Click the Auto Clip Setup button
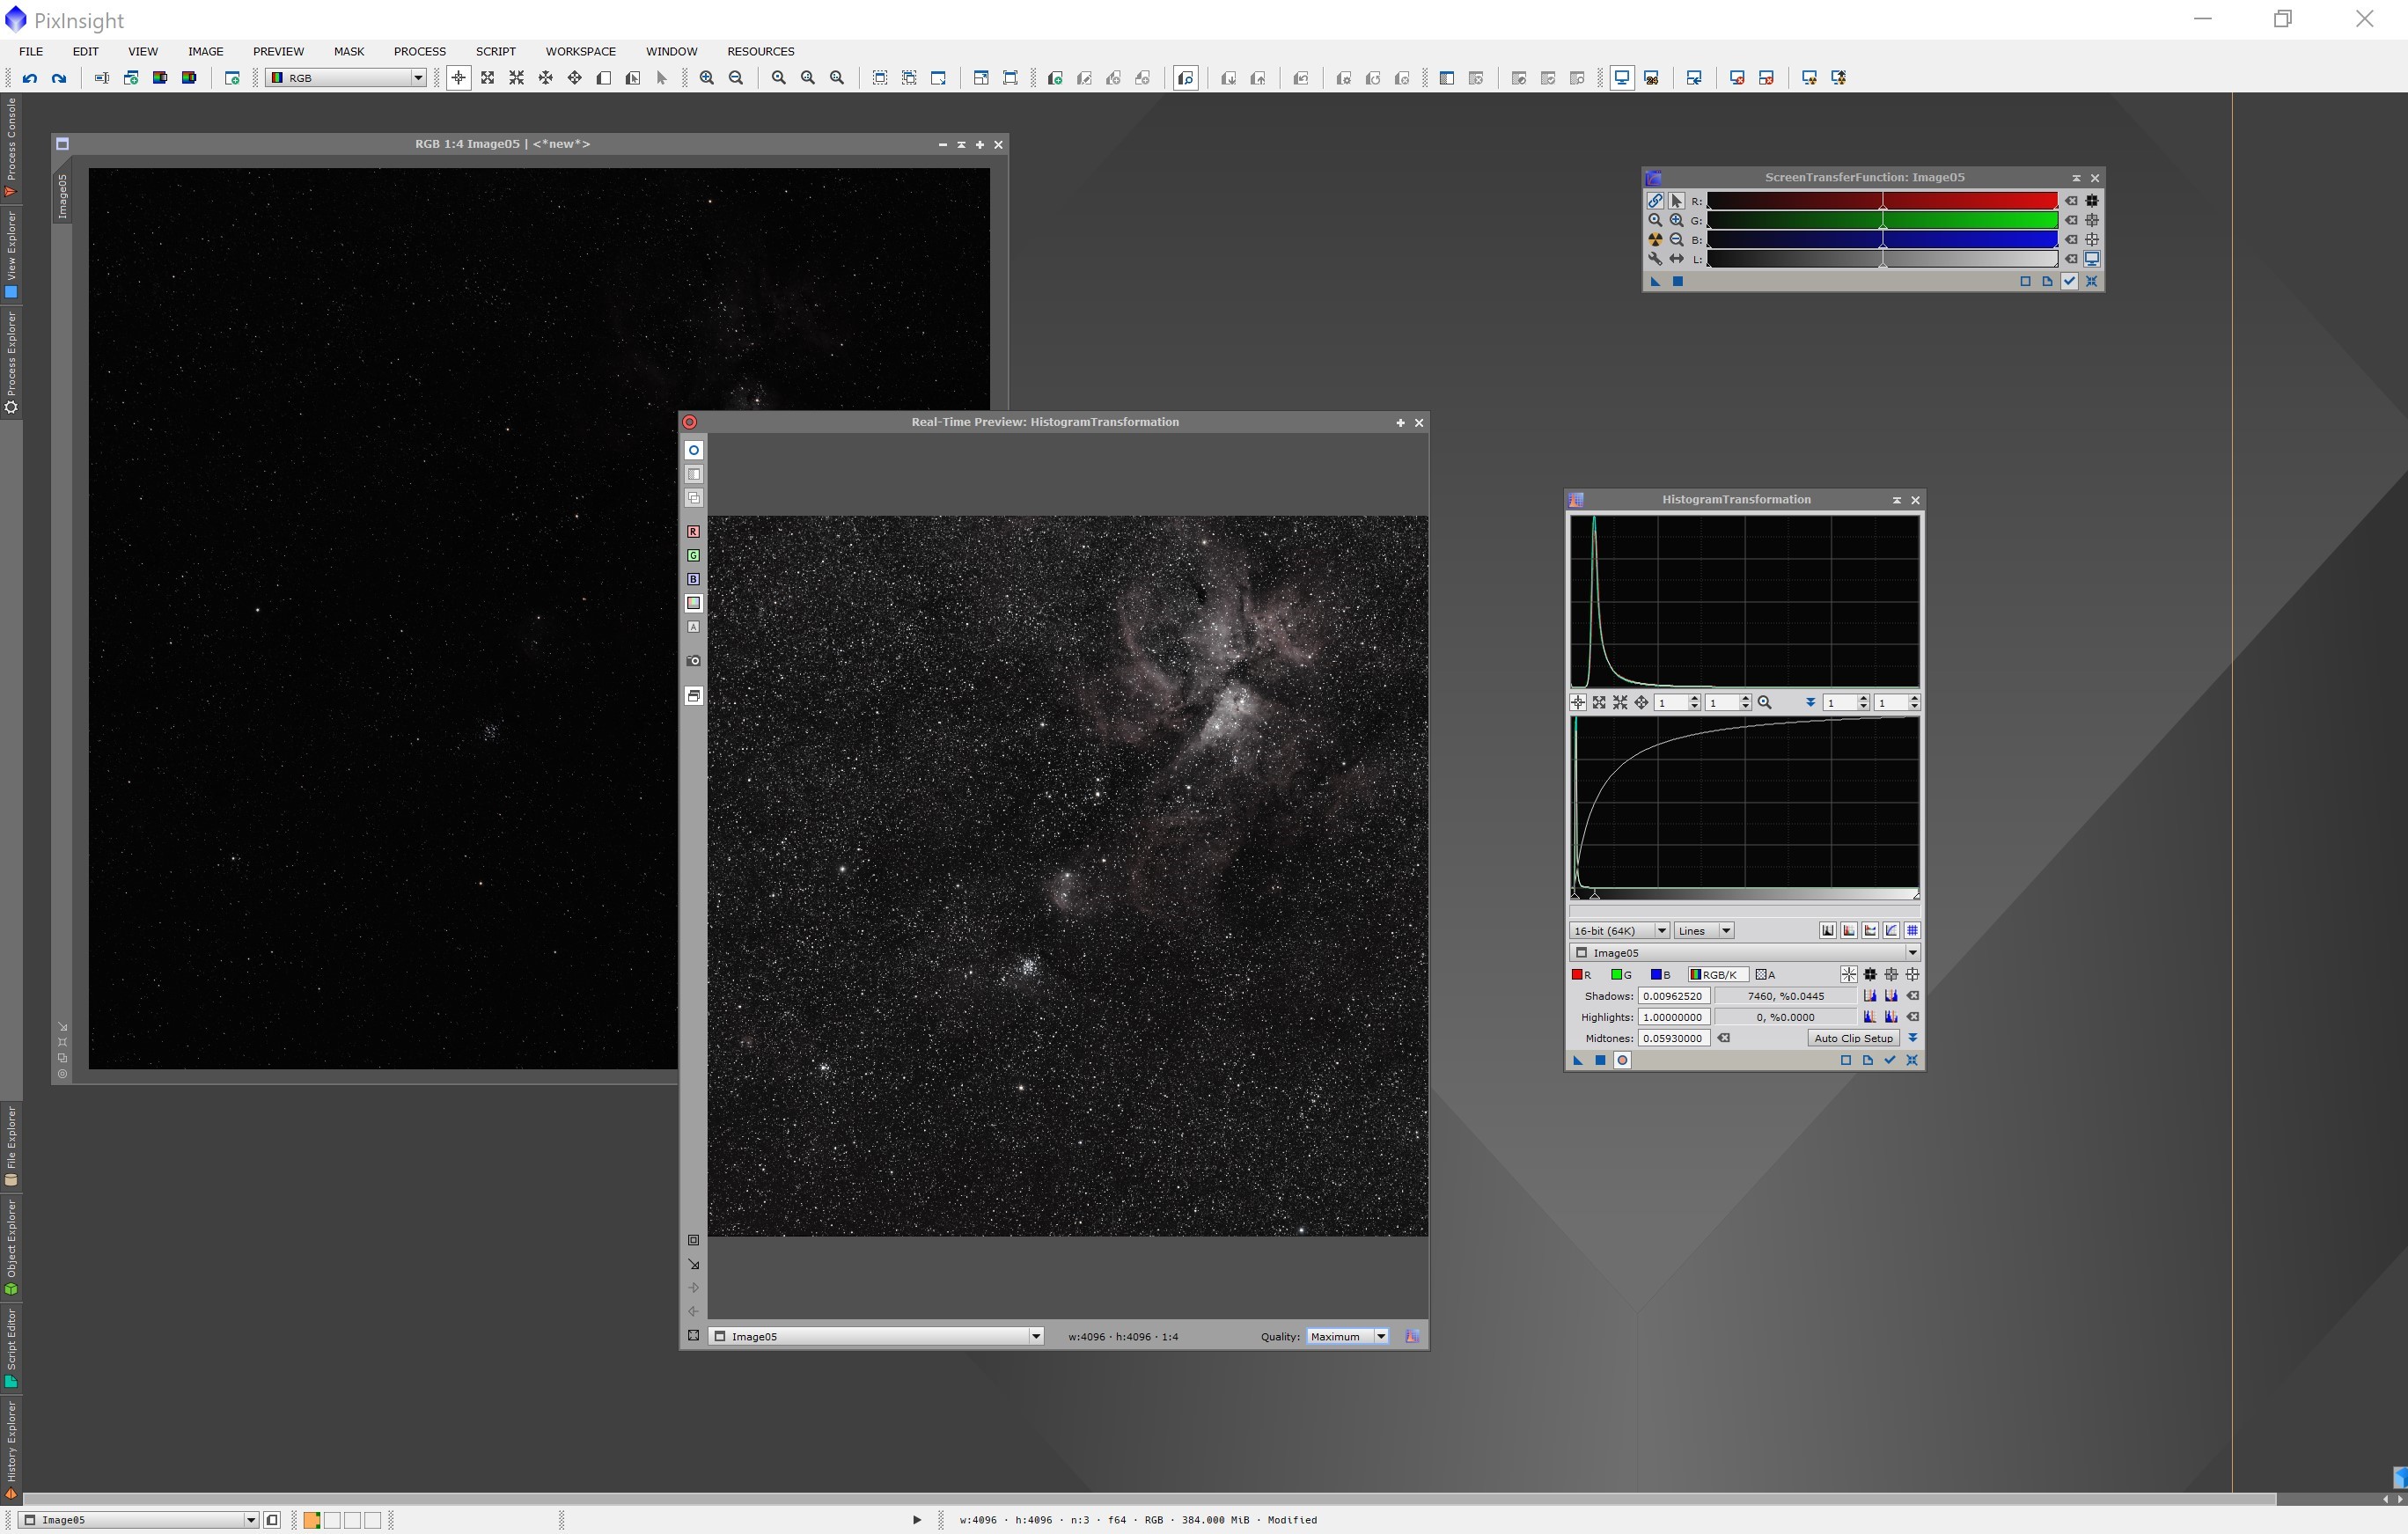The width and height of the screenshot is (2408, 1534). [x=1853, y=1038]
